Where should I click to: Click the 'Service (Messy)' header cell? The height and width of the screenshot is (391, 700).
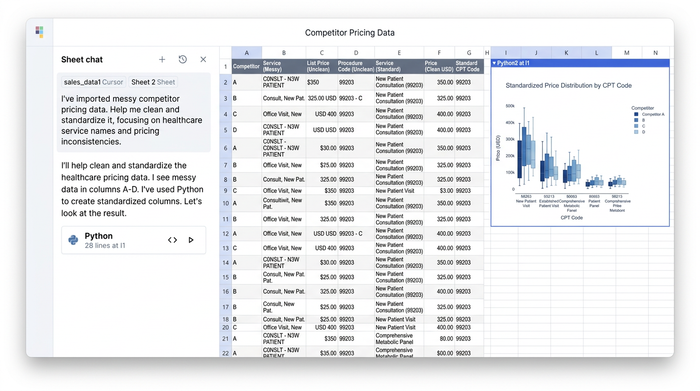[x=283, y=67]
